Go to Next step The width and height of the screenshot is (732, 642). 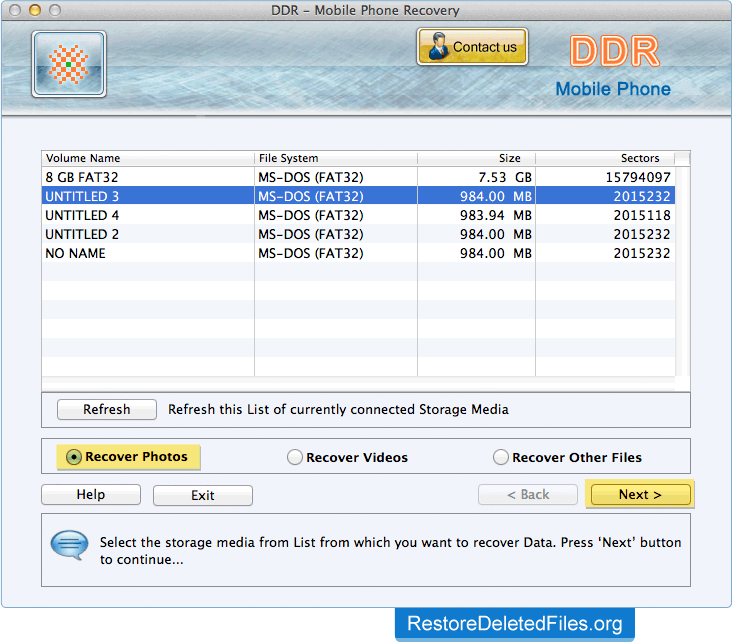pos(640,494)
